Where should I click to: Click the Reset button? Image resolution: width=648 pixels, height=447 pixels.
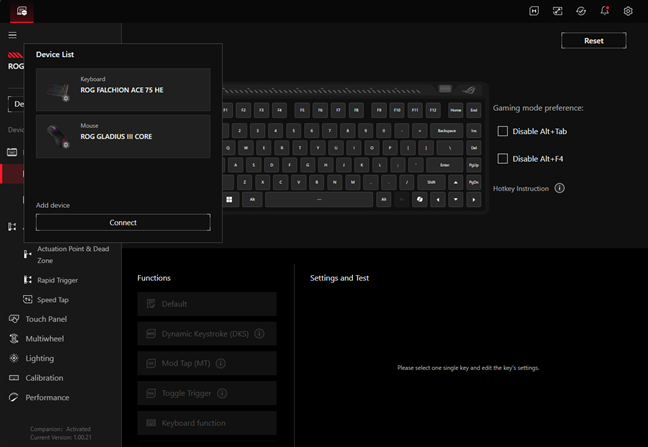pos(593,40)
